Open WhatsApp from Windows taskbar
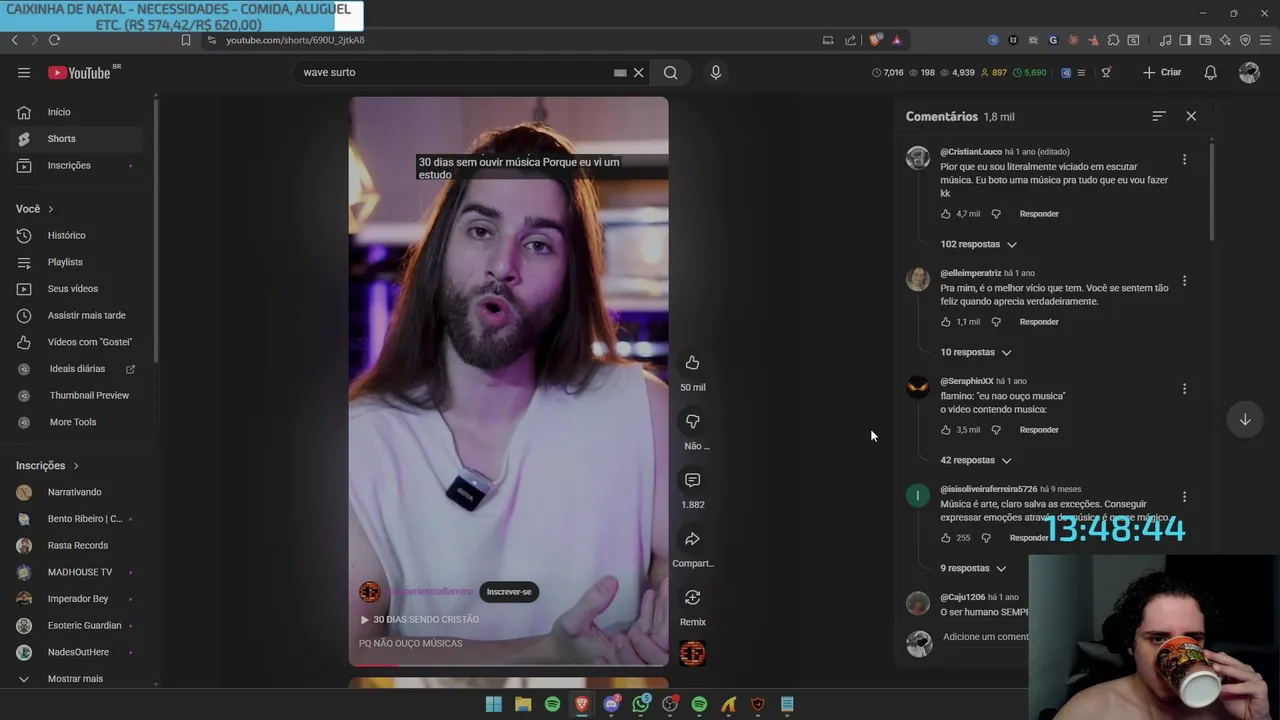 pyautogui.click(x=641, y=705)
